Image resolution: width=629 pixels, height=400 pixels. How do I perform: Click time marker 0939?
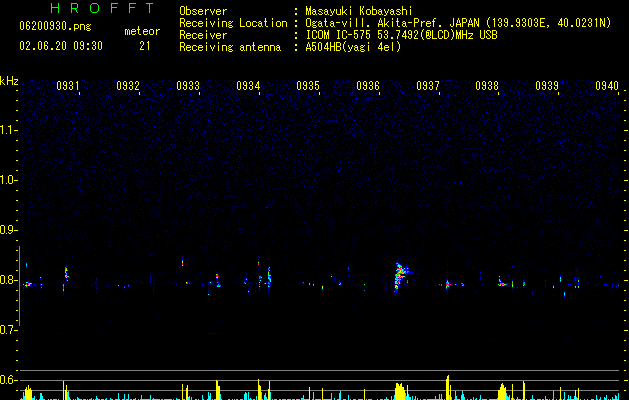point(547,86)
